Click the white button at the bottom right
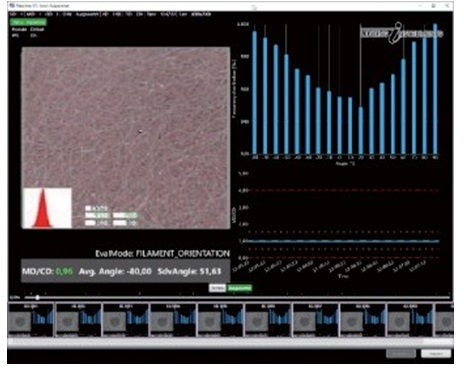Image resolution: width=464 pixels, height=381 pixels. [x=436, y=354]
